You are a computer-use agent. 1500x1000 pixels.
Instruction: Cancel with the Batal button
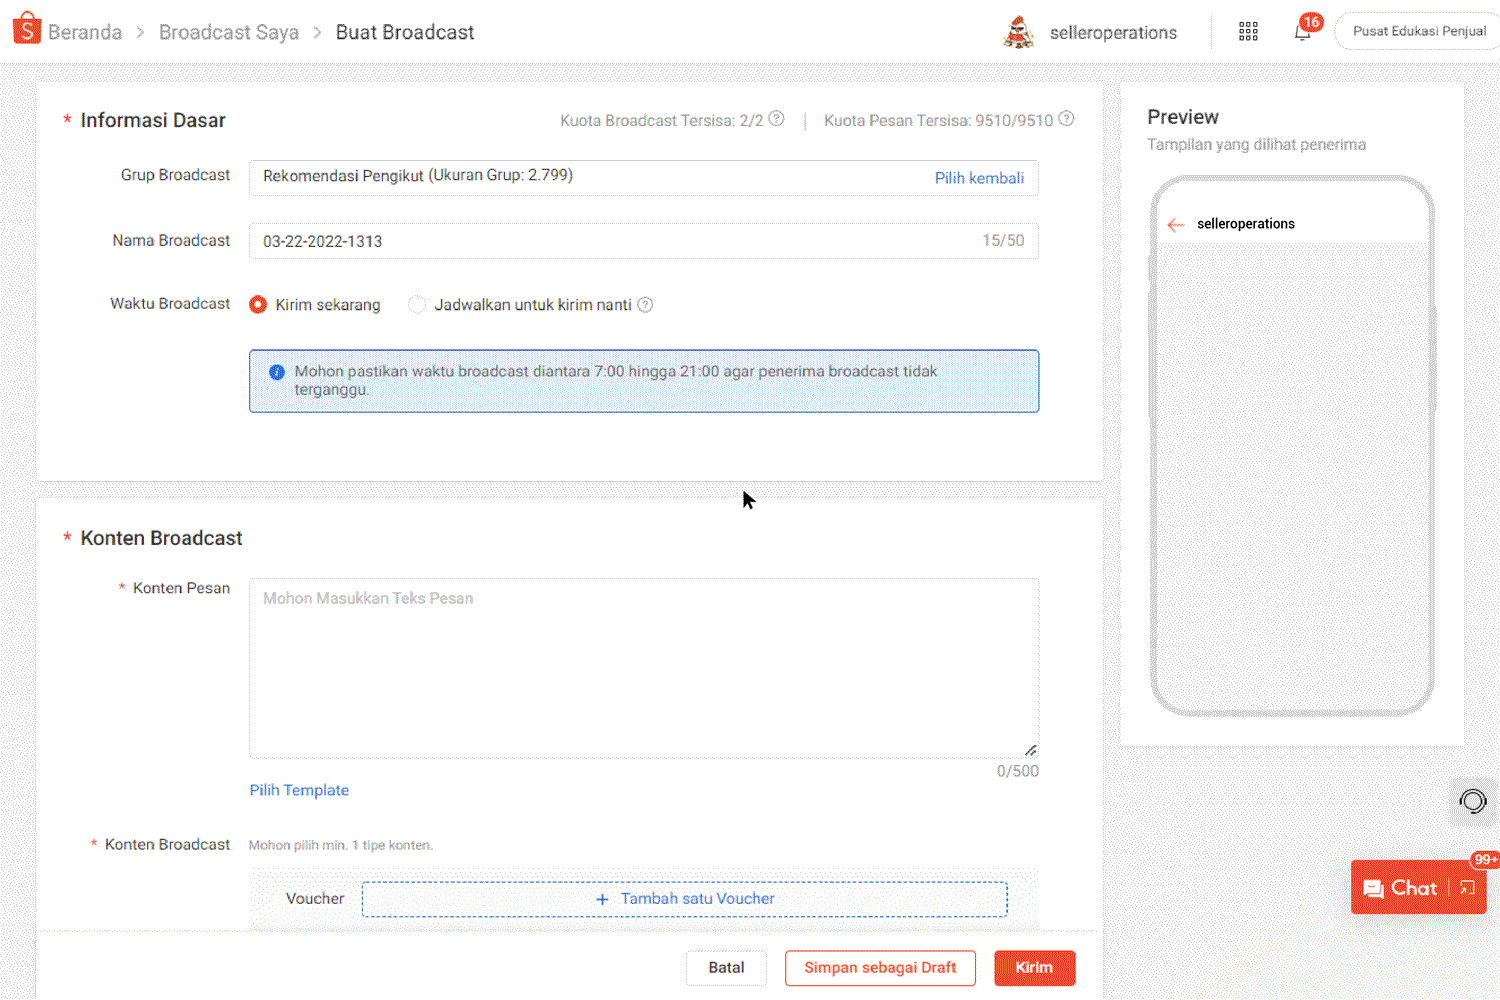[x=726, y=967]
